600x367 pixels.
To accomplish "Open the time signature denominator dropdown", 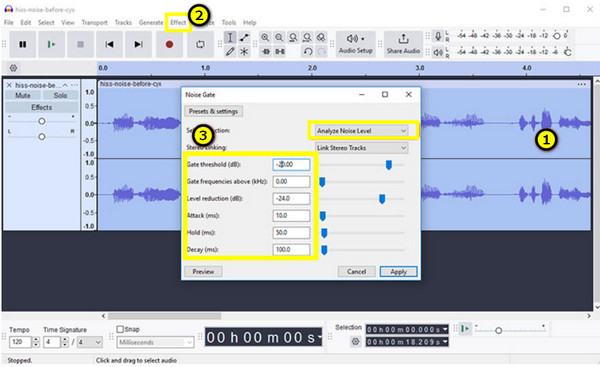I will [90, 342].
